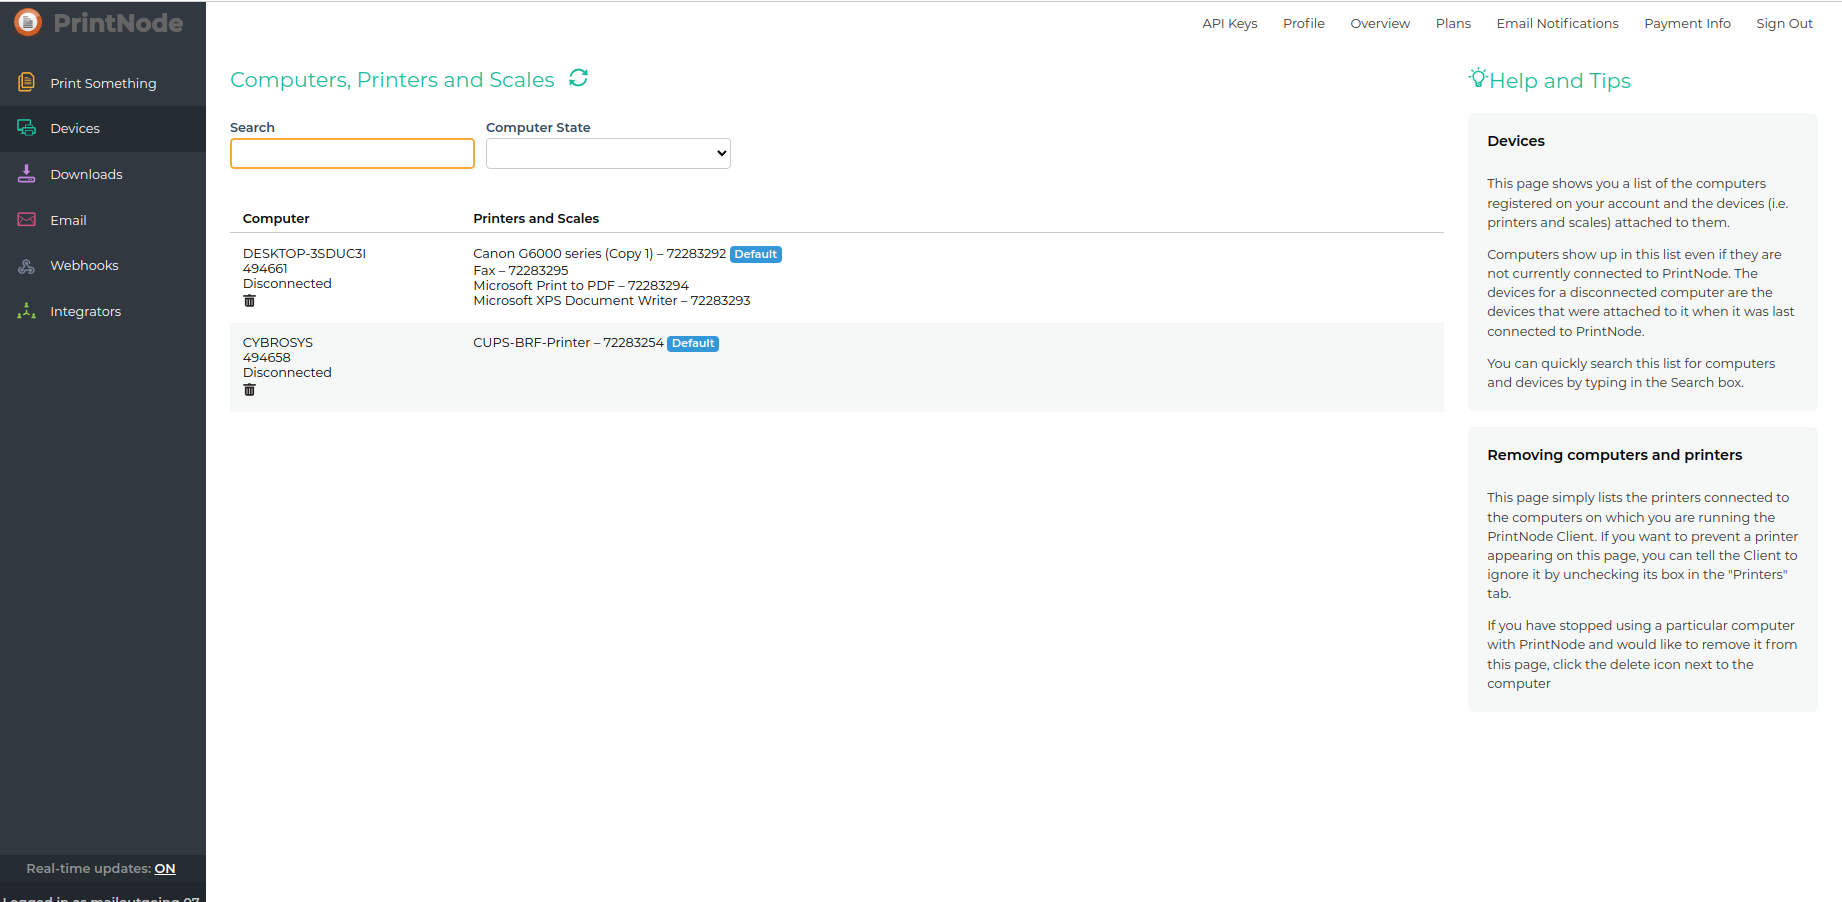The width and height of the screenshot is (1842, 902).
Task: Click Disconnected status for CYBROSYS
Action: pyautogui.click(x=287, y=373)
